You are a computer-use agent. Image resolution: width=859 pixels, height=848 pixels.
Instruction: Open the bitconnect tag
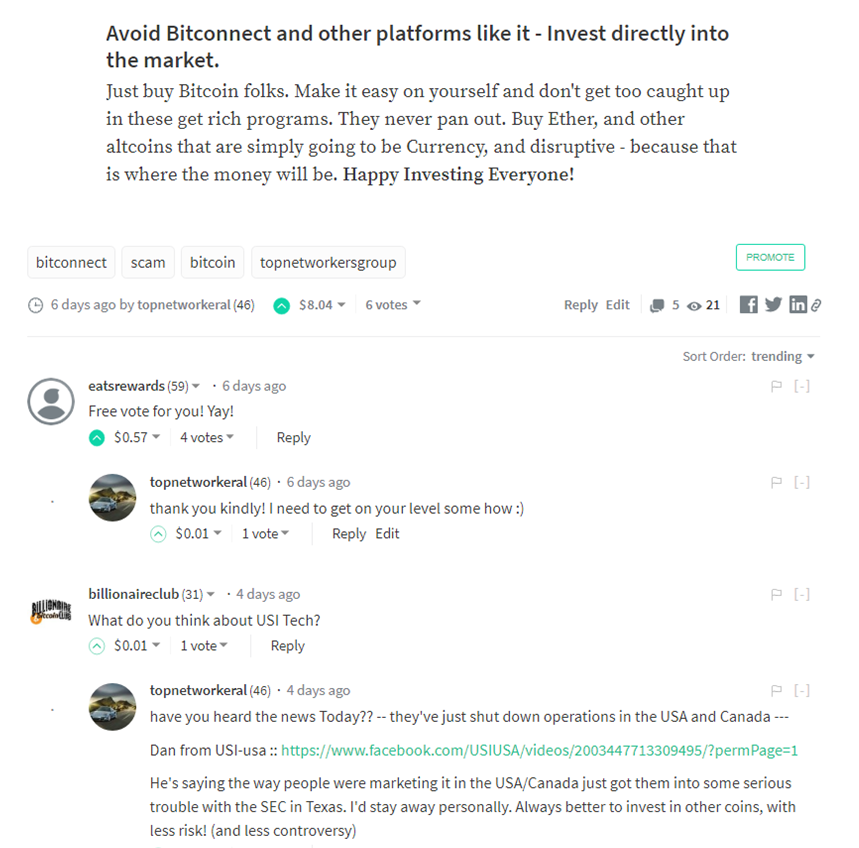71,262
